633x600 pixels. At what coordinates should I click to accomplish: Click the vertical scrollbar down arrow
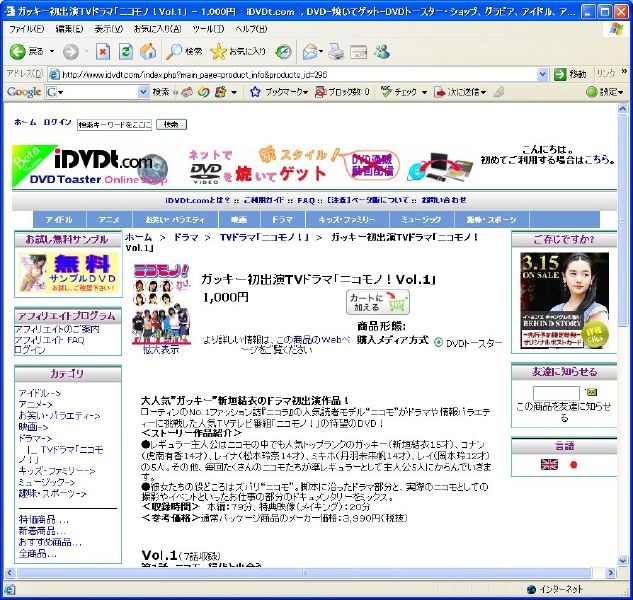(x=622, y=560)
